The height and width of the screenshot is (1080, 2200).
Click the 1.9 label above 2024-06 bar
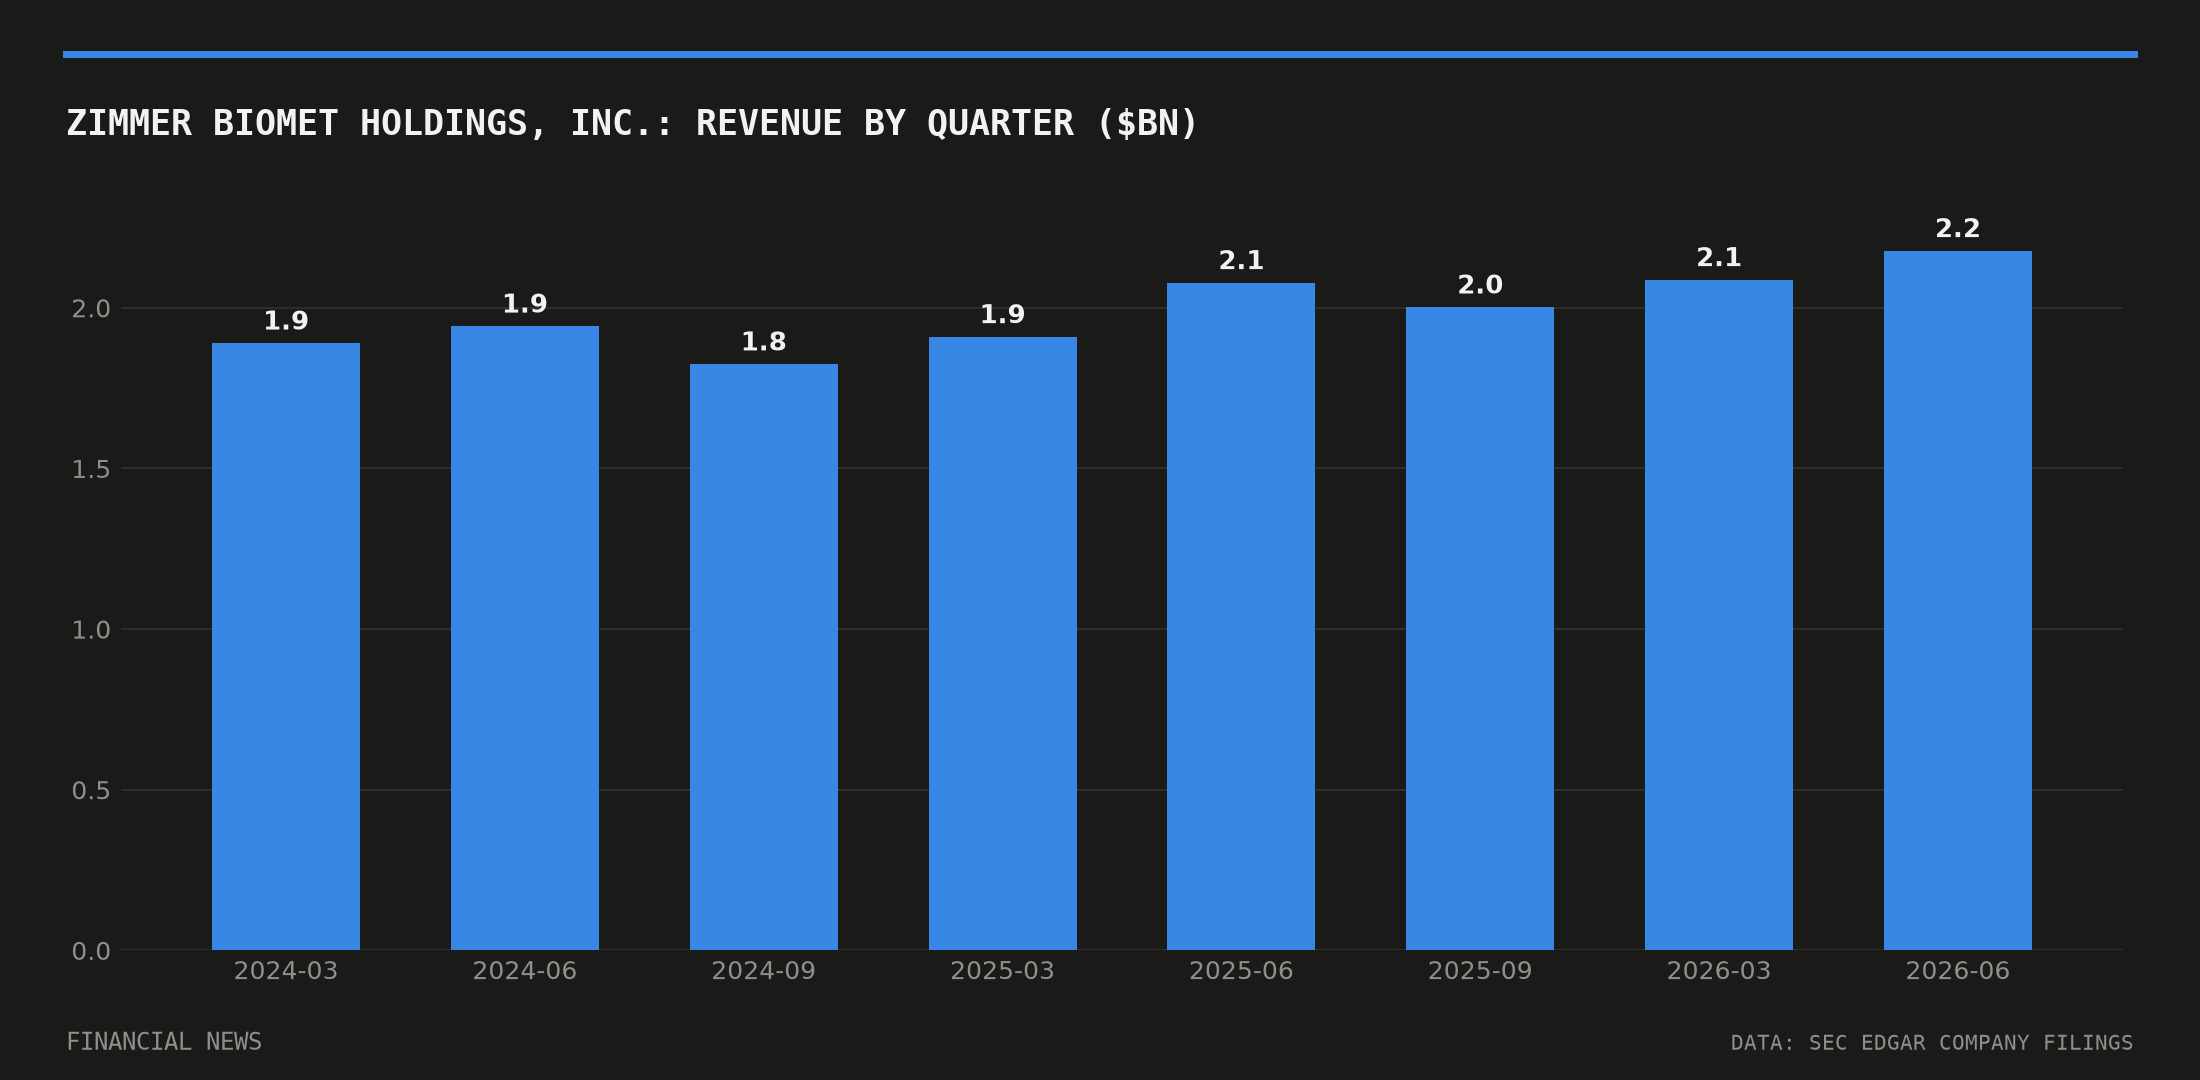tap(525, 304)
